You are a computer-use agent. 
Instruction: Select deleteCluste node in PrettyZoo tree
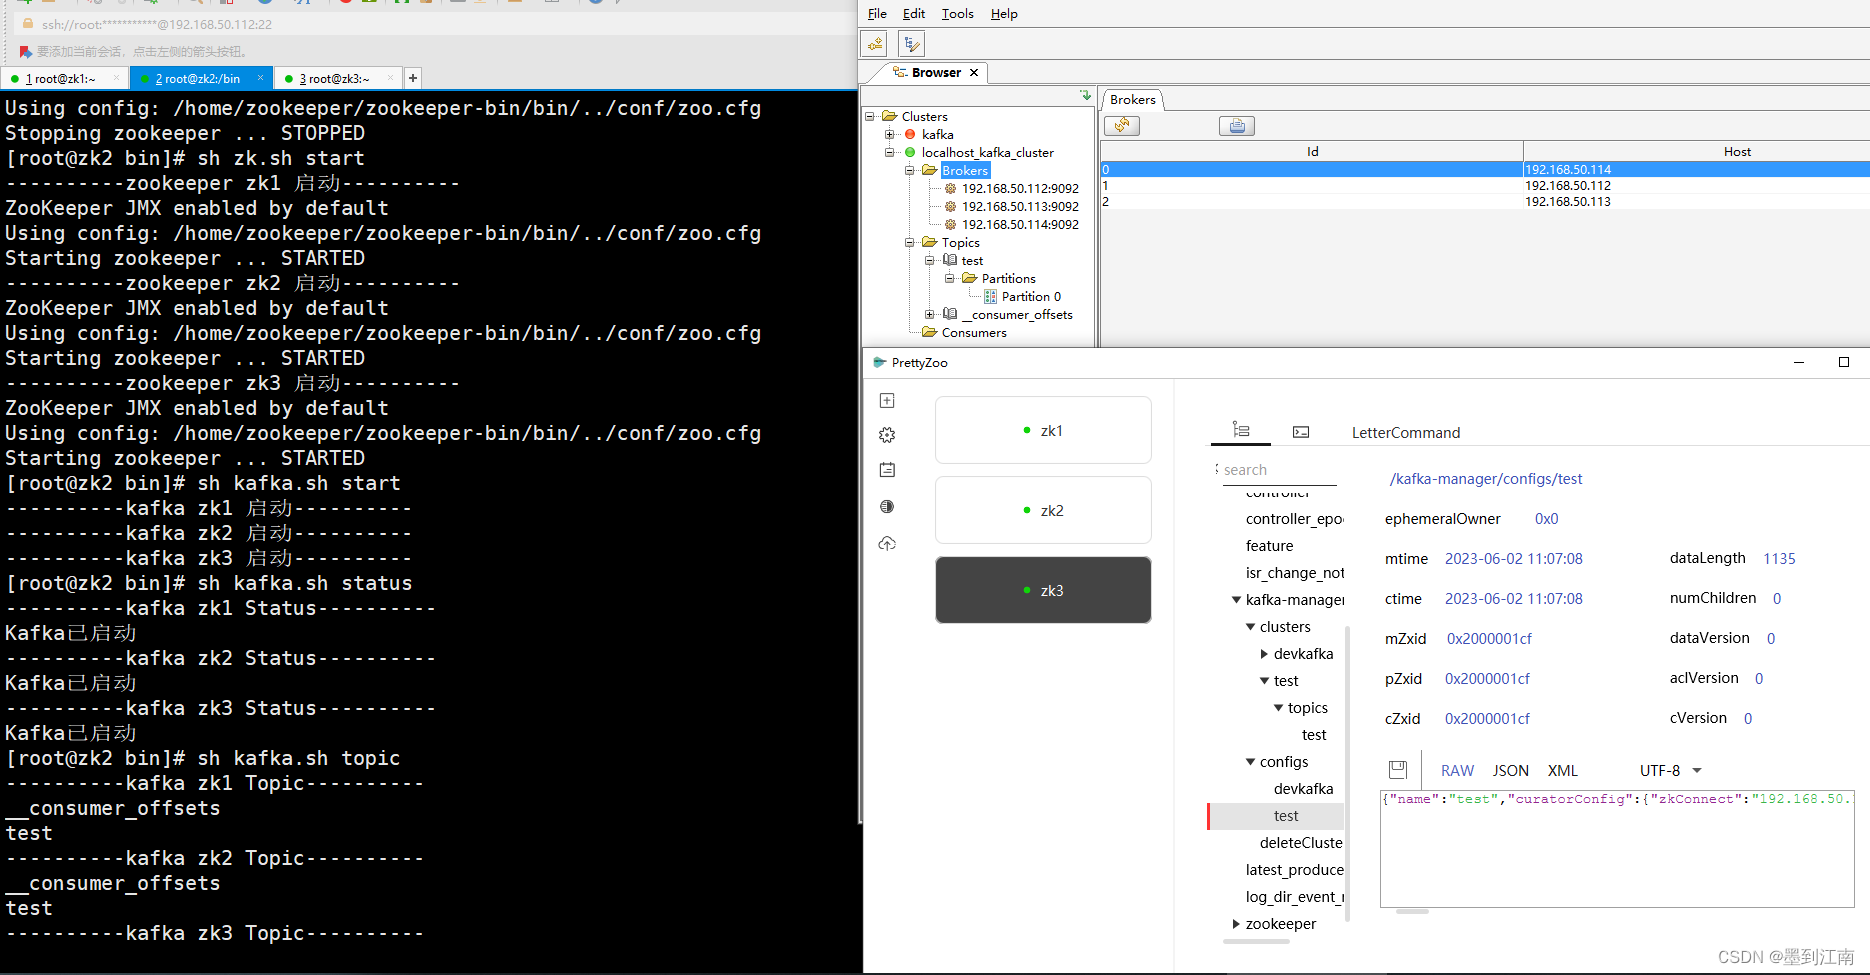pyautogui.click(x=1301, y=843)
